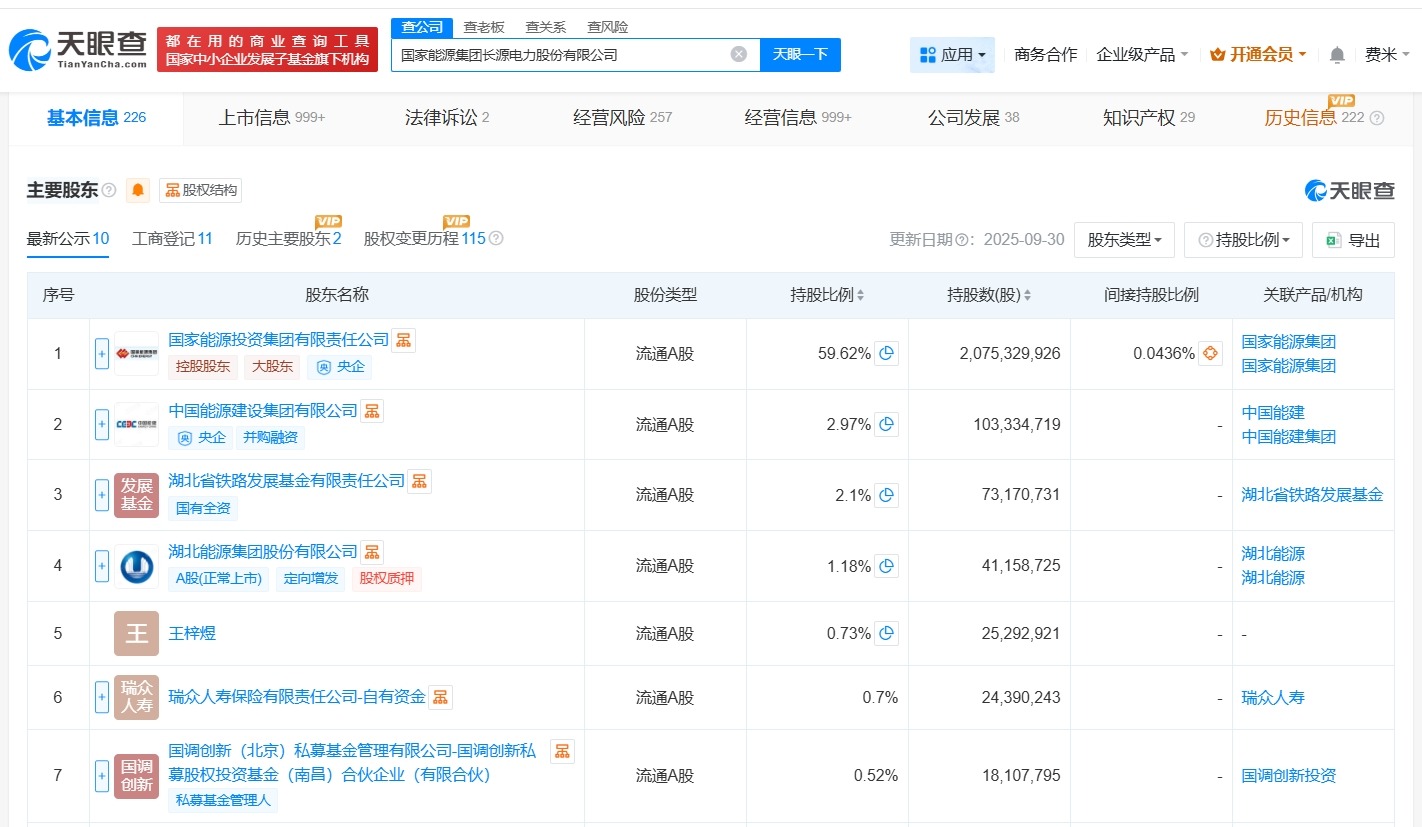Click the 天眼一下 search button

pos(800,54)
